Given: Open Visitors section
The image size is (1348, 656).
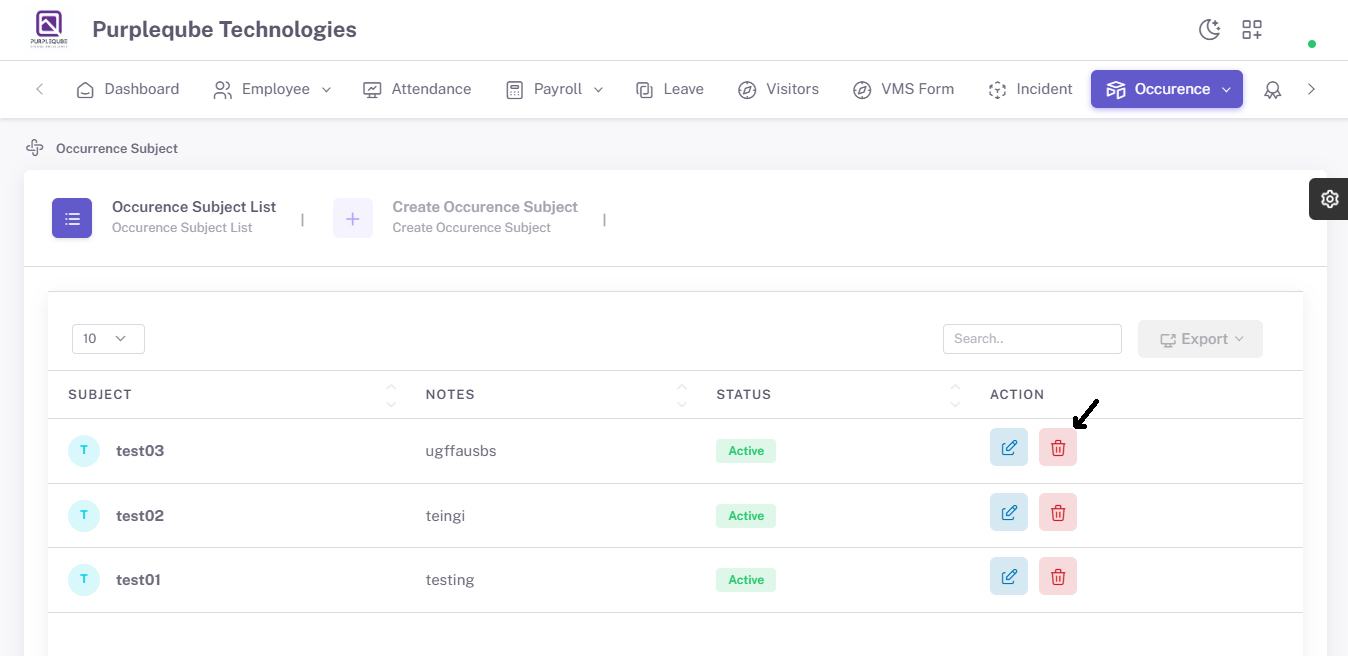Looking at the screenshot, I should coord(778,89).
